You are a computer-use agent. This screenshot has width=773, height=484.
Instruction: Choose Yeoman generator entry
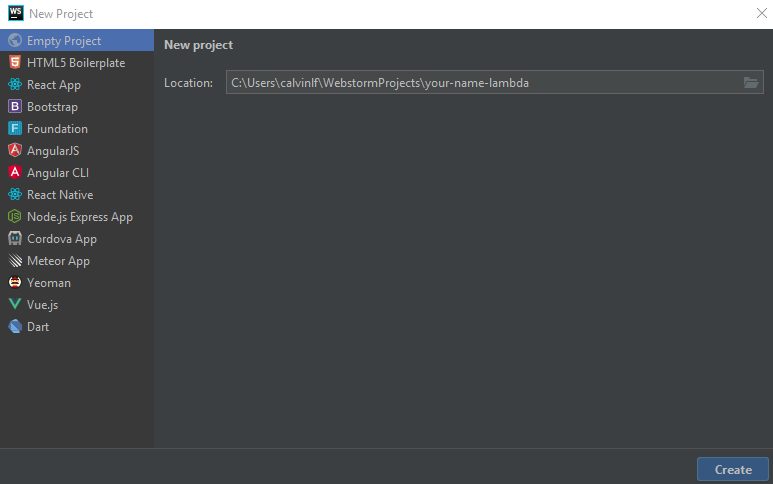(x=77, y=282)
